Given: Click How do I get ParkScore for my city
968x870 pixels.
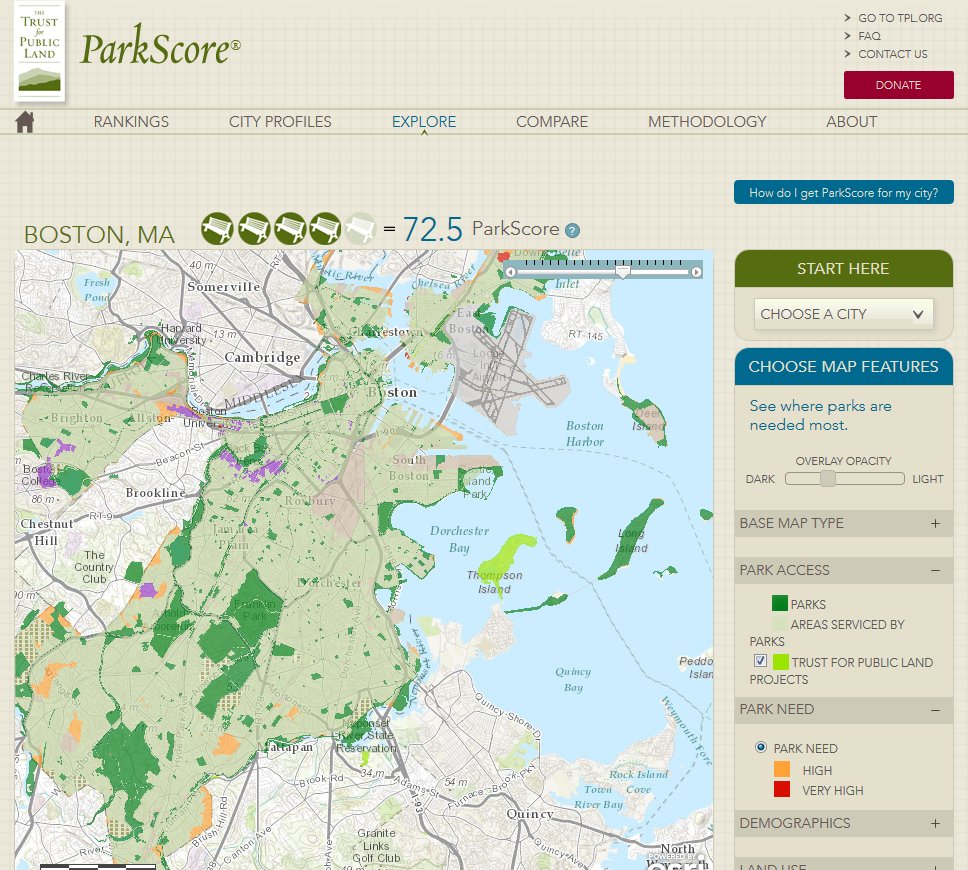Looking at the screenshot, I should 843,193.
